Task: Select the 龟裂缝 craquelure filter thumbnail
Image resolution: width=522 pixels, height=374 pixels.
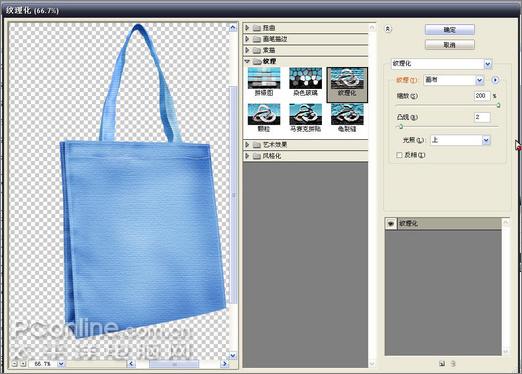Action: [x=347, y=118]
